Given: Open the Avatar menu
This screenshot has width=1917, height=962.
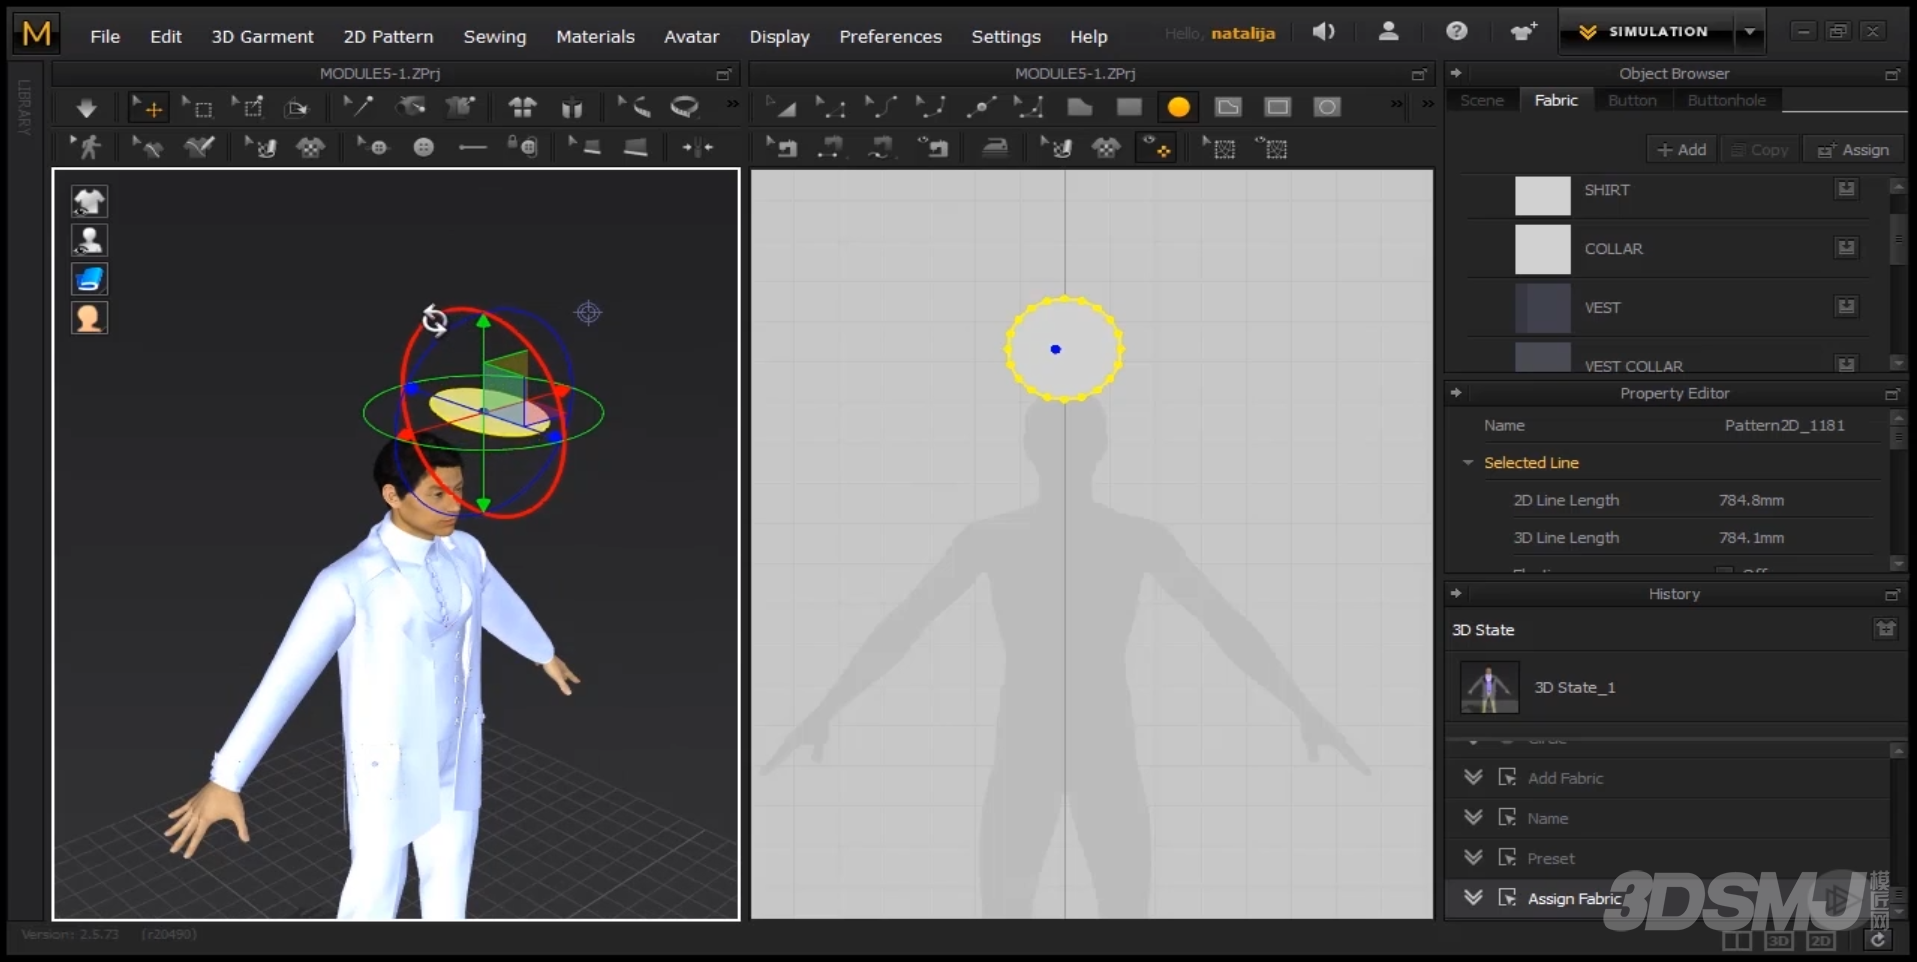Looking at the screenshot, I should pos(691,36).
